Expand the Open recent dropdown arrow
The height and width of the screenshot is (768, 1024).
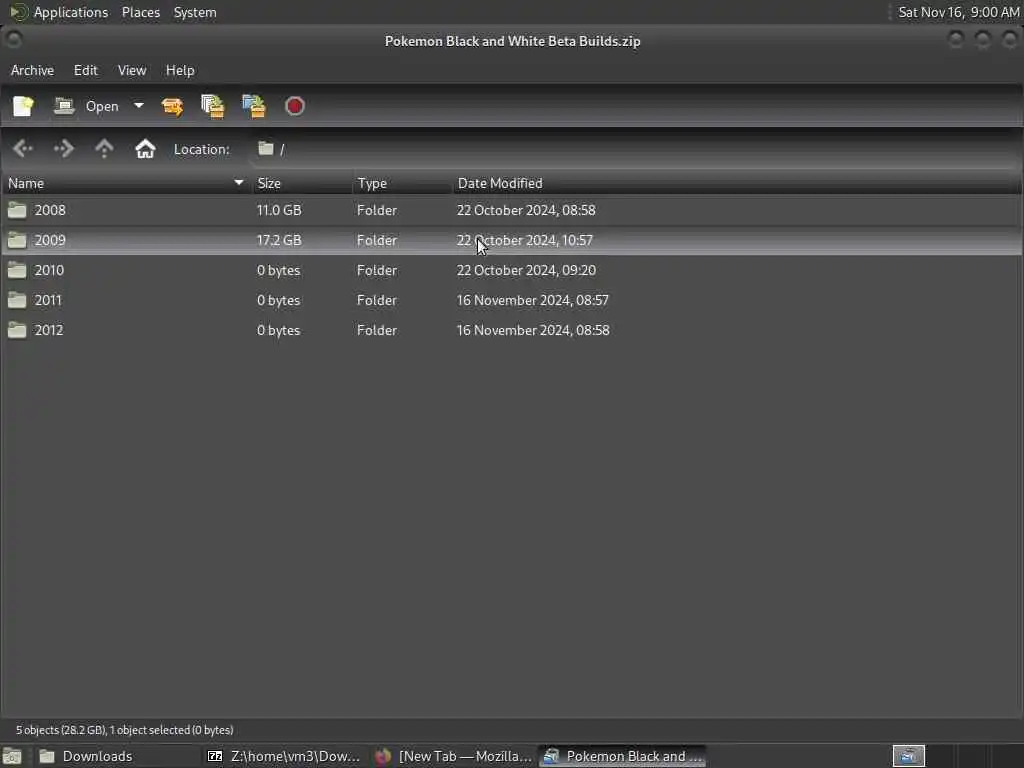click(138, 105)
